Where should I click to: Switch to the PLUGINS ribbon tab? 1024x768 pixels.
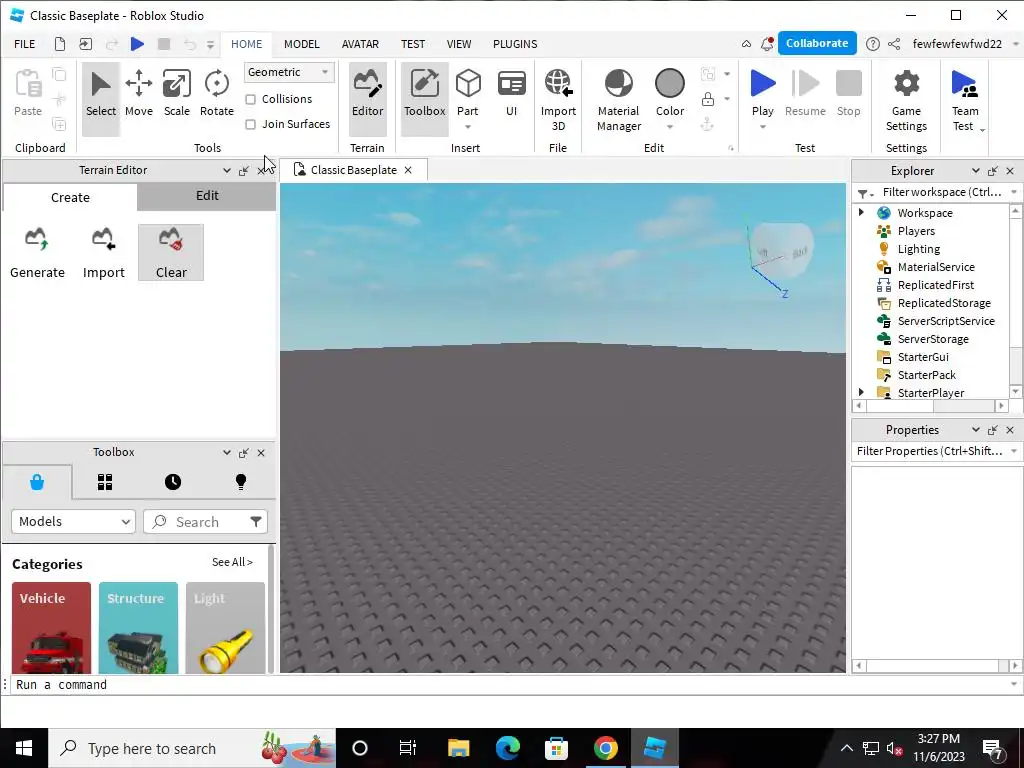coord(515,44)
